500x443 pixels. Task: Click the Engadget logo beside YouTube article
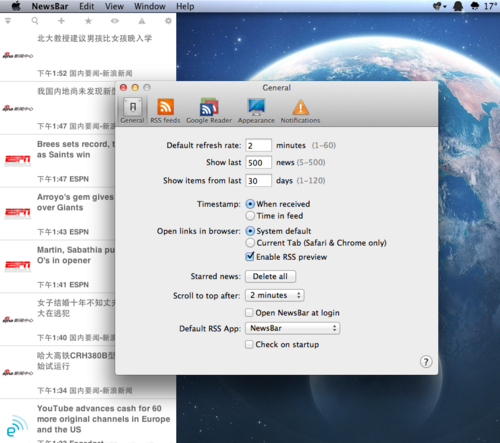click(x=17, y=425)
